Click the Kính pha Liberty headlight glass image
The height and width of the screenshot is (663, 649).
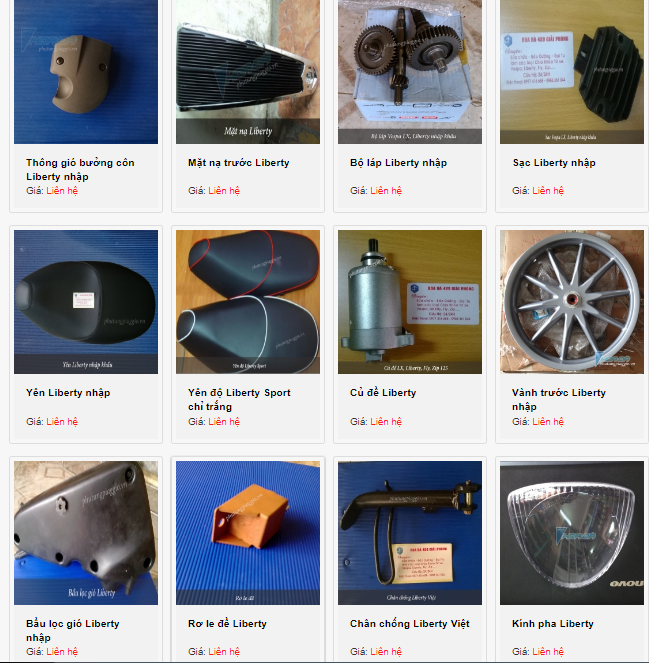572,533
